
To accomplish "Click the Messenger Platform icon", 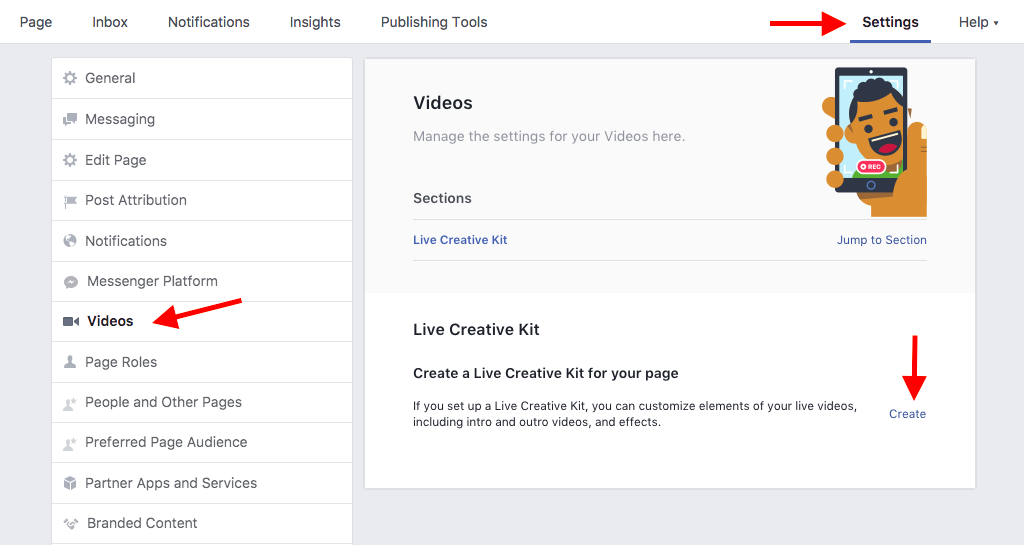I will [71, 282].
